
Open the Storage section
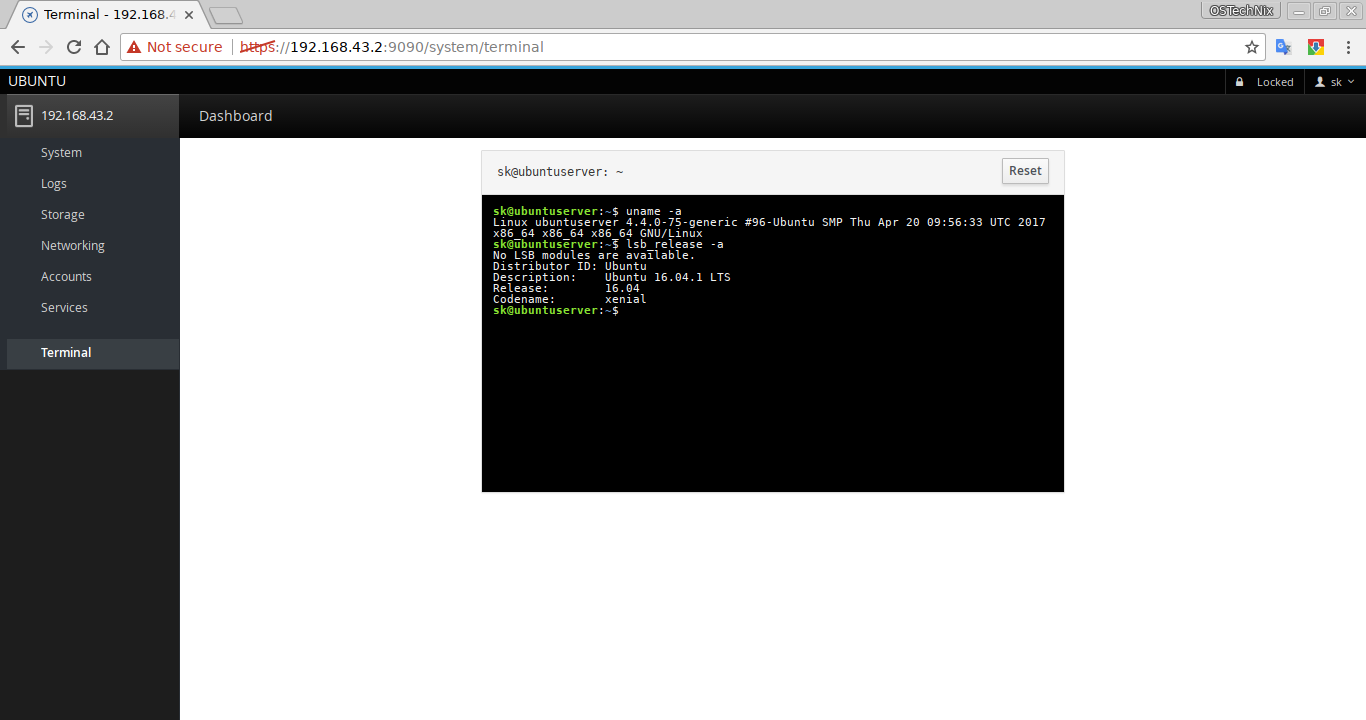pos(62,214)
